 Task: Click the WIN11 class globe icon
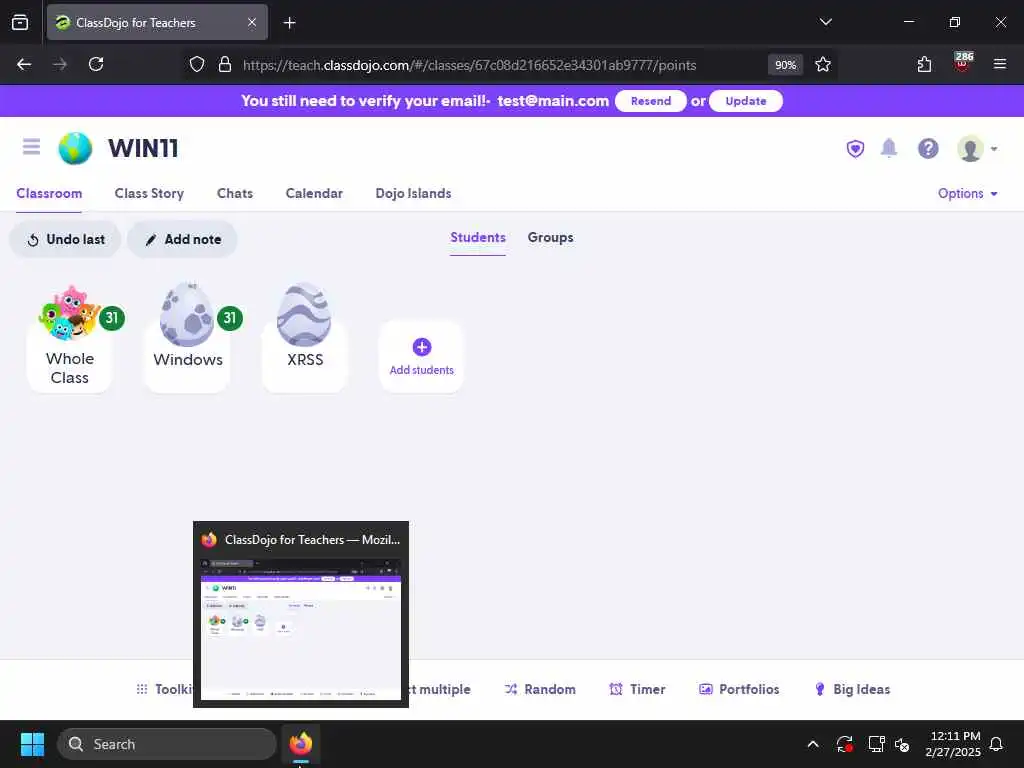75,148
